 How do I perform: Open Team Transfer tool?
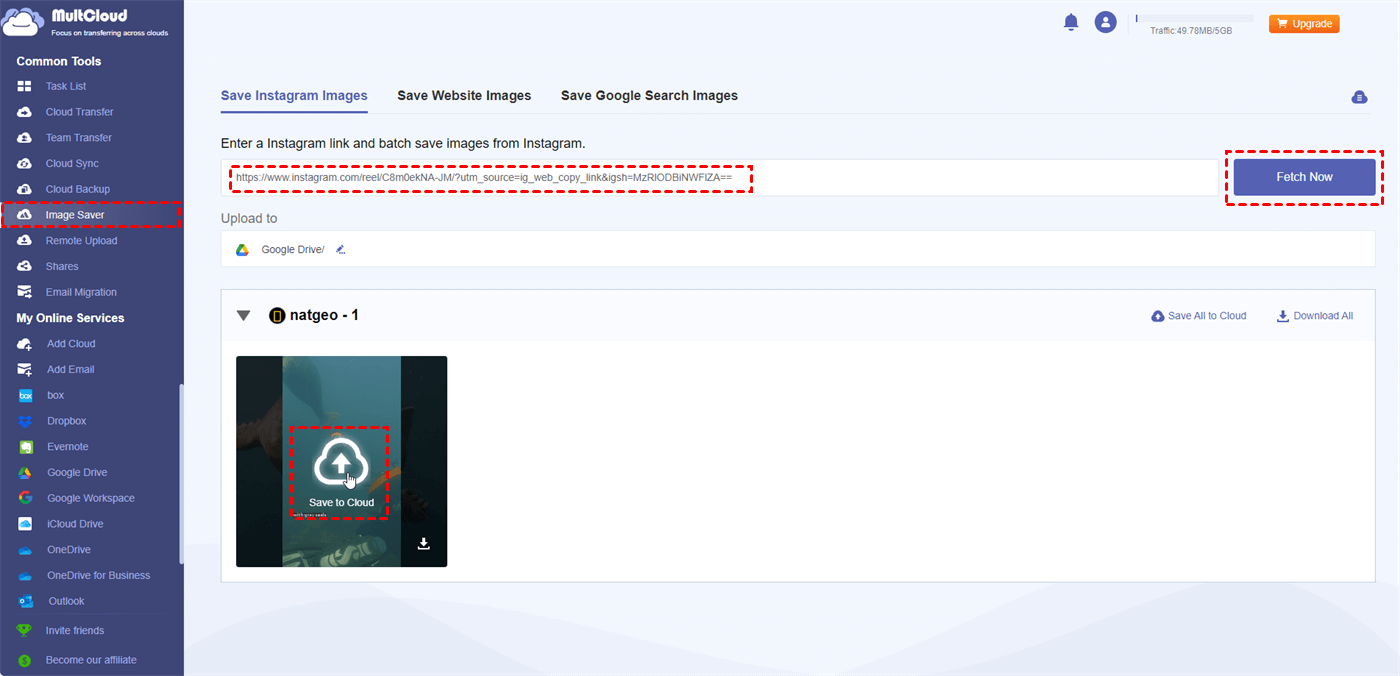click(79, 138)
